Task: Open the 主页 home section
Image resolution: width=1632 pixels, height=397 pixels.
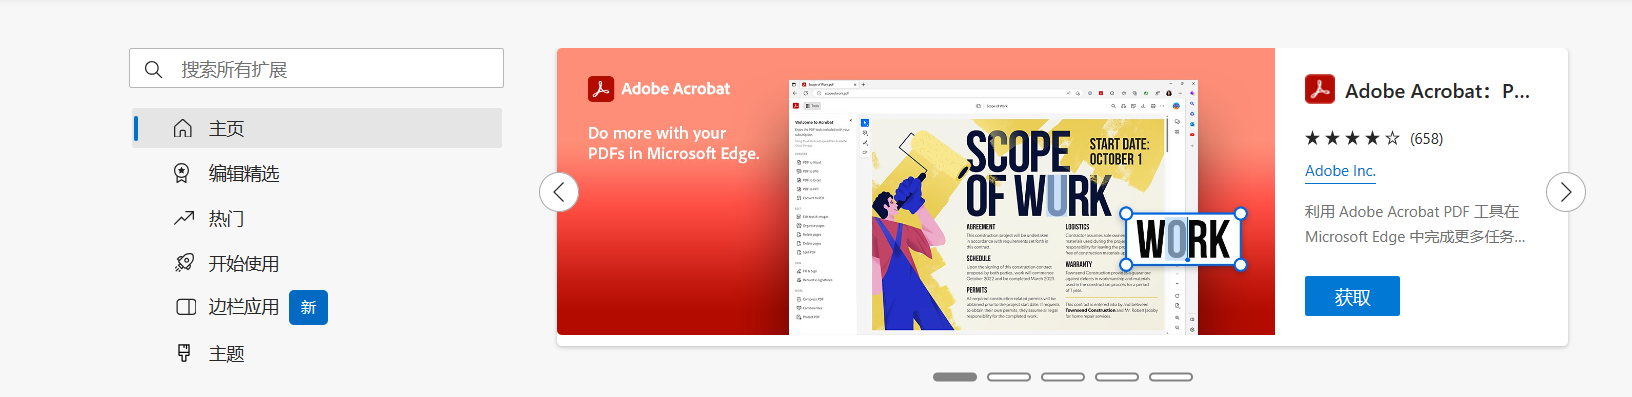Action: tap(317, 128)
